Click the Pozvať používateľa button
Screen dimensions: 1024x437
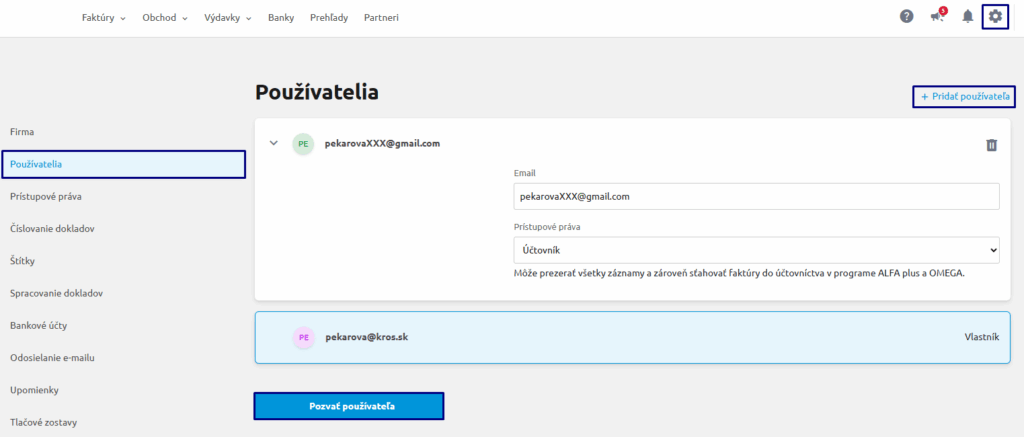coord(348,406)
